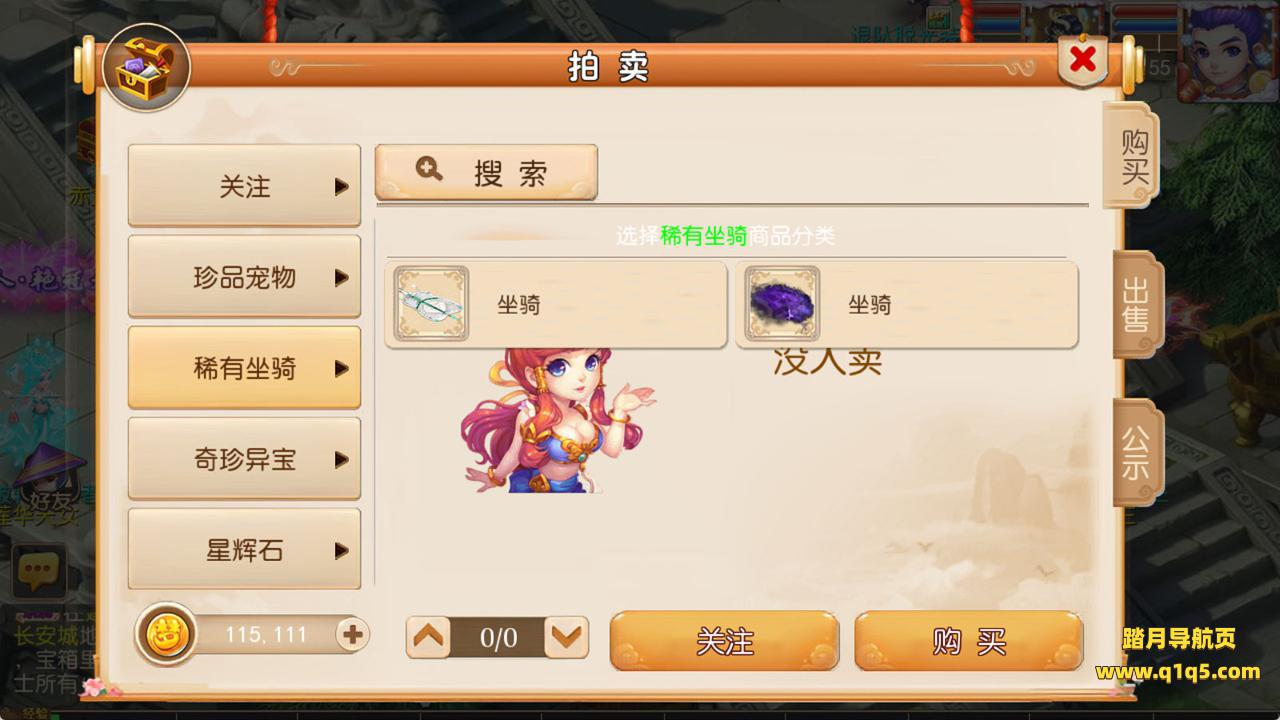Image resolution: width=1280 pixels, height=720 pixels.
Task: Open the 奇珍异宝 category
Action: point(244,459)
